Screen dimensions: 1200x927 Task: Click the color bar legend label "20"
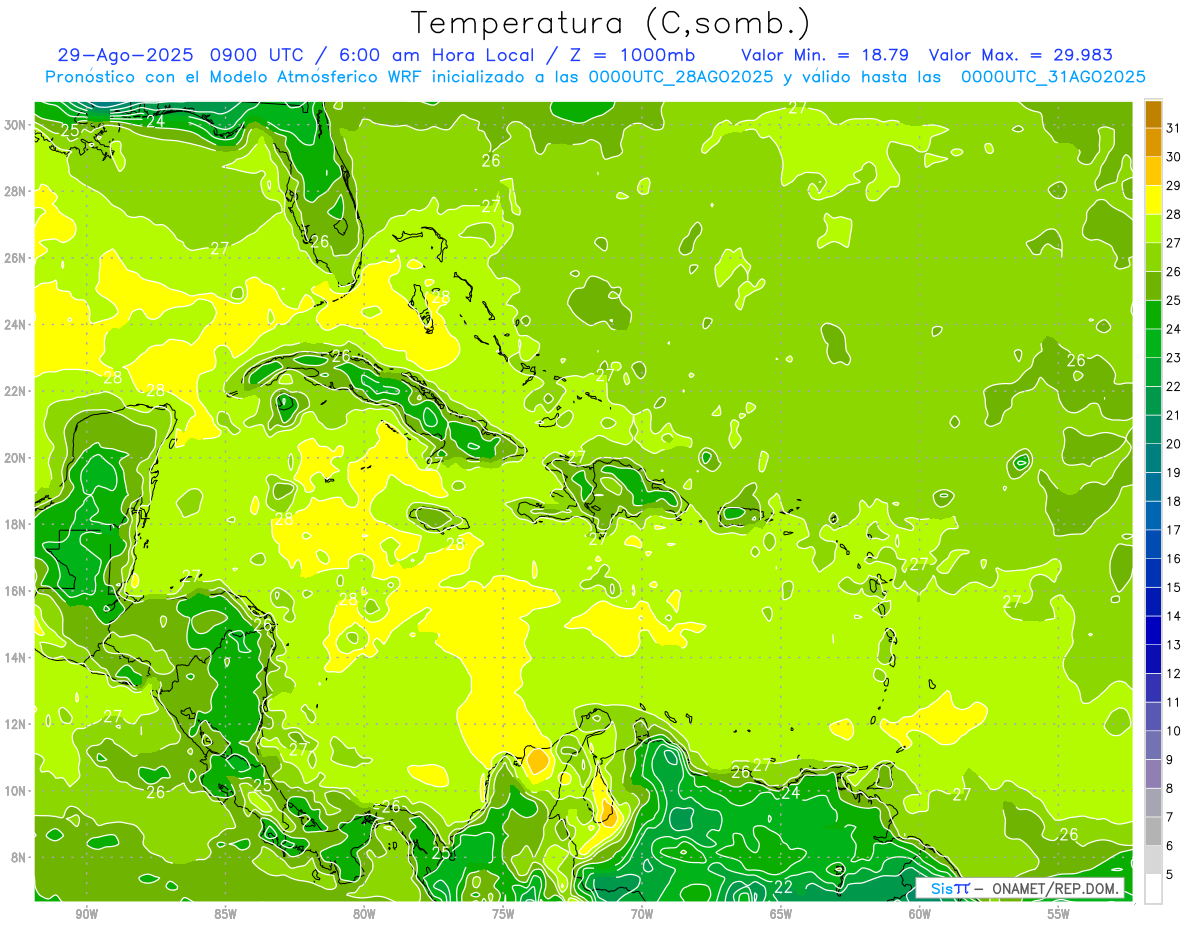point(1173,444)
